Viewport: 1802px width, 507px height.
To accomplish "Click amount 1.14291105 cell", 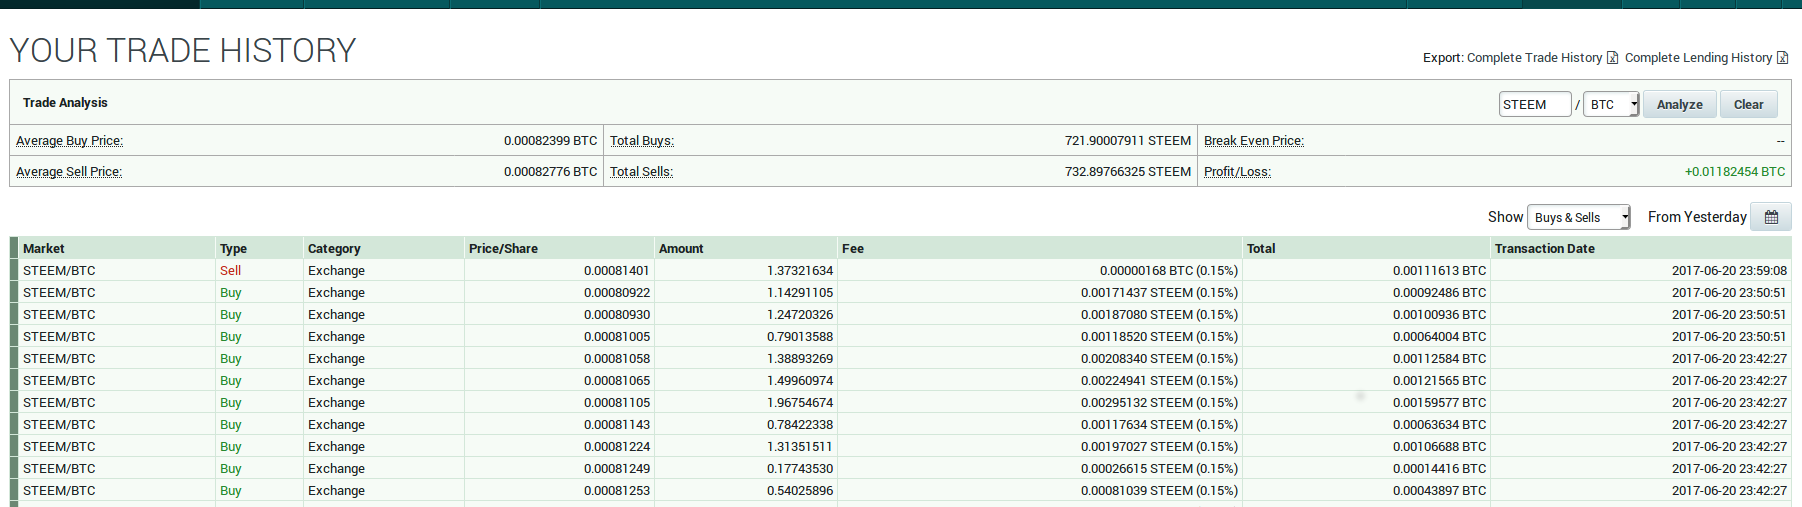I will (800, 293).
